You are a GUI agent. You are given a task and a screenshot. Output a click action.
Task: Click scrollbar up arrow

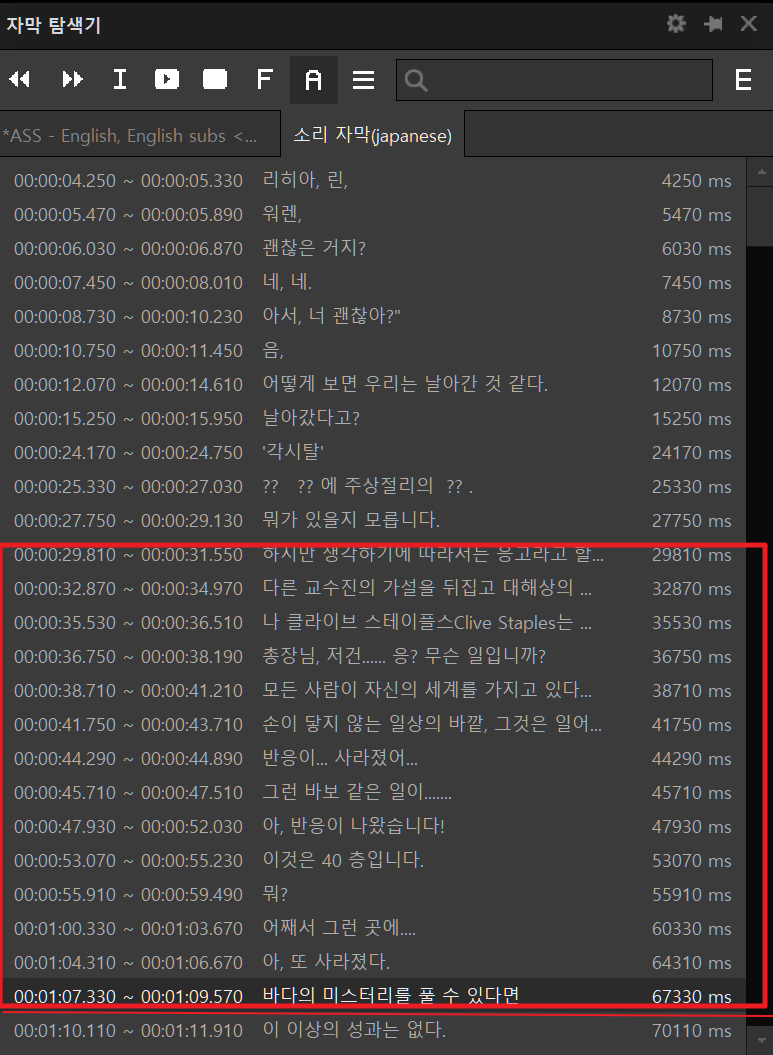[761, 173]
